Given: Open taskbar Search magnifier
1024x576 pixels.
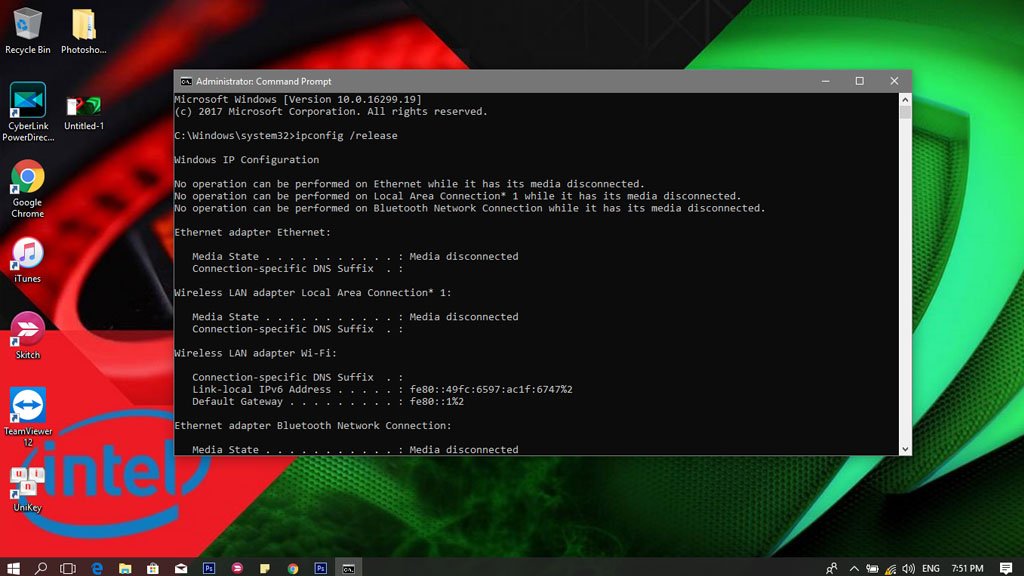Looking at the screenshot, I should (x=40, y=568).
